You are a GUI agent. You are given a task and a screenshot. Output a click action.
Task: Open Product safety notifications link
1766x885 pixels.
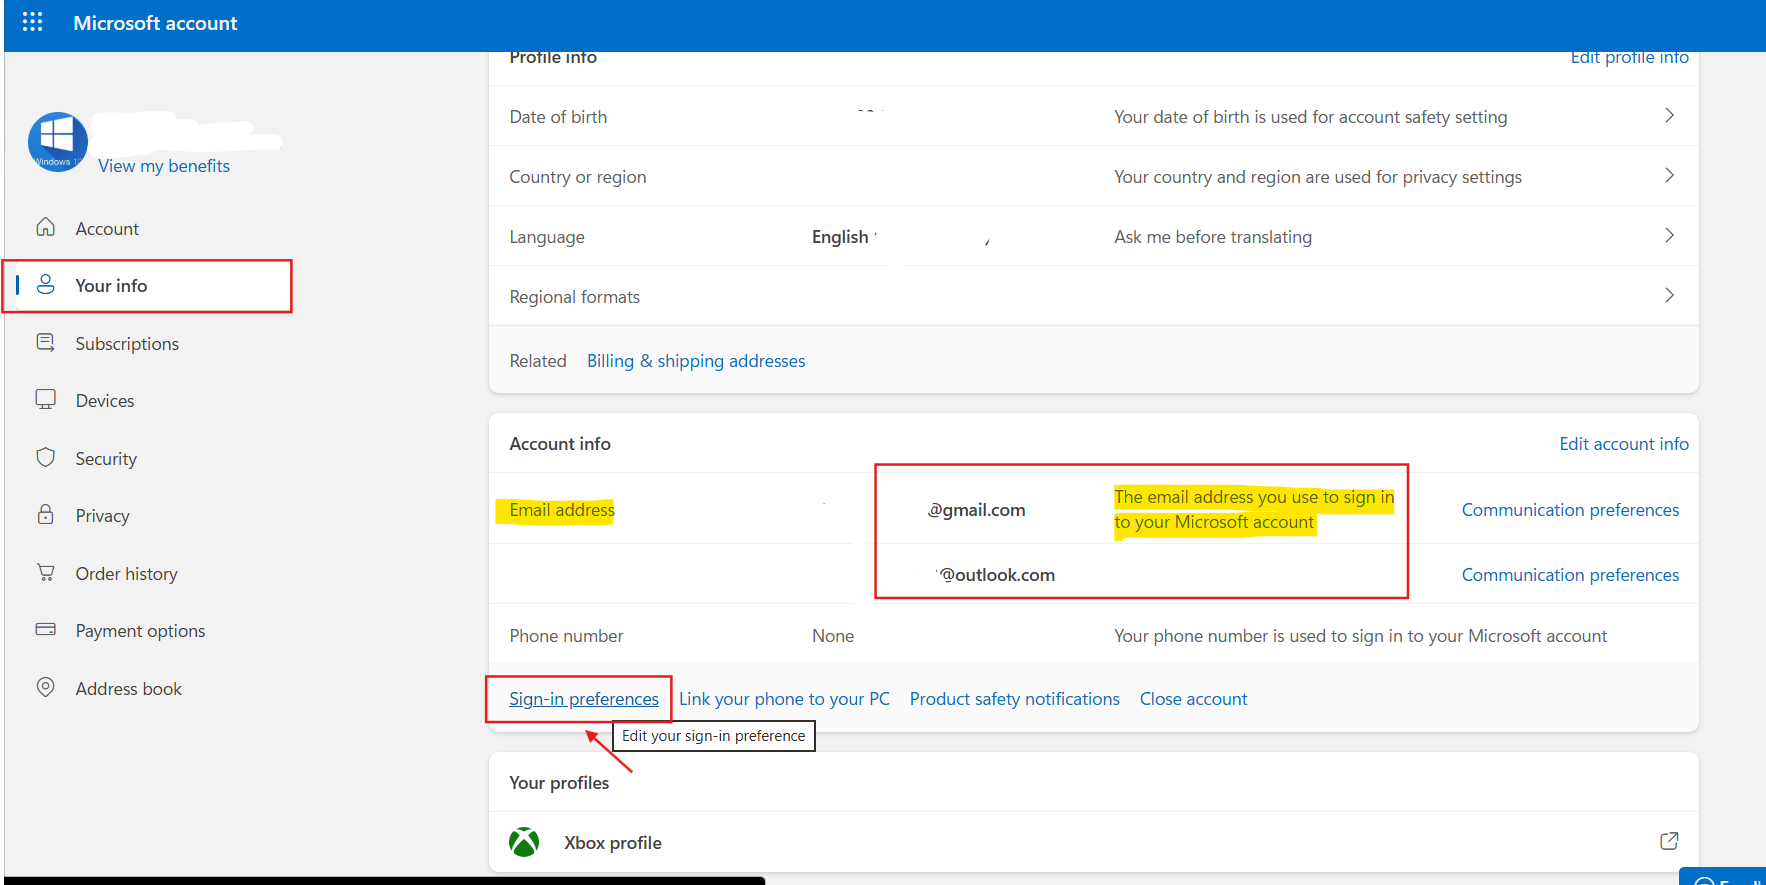point(1014,699)
